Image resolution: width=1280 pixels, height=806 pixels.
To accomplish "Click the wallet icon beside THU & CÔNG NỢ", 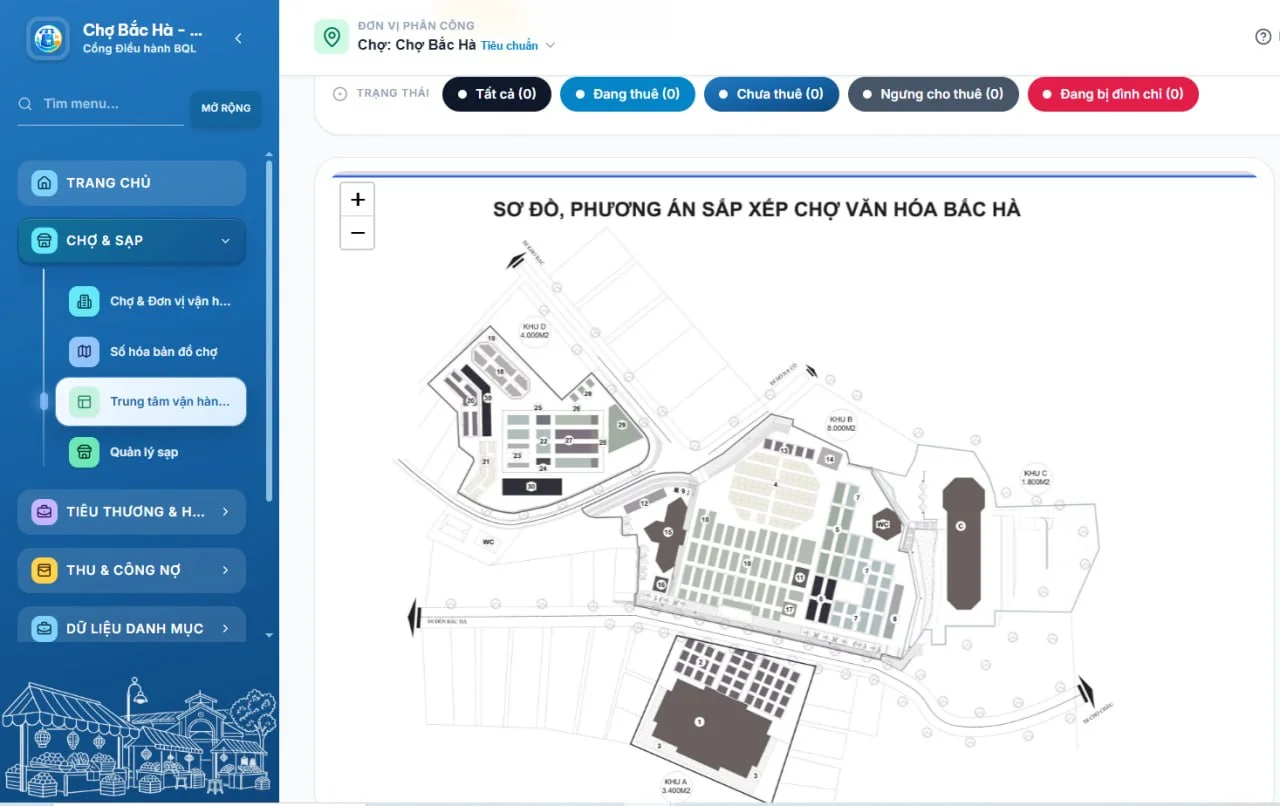I will (44, 570).
